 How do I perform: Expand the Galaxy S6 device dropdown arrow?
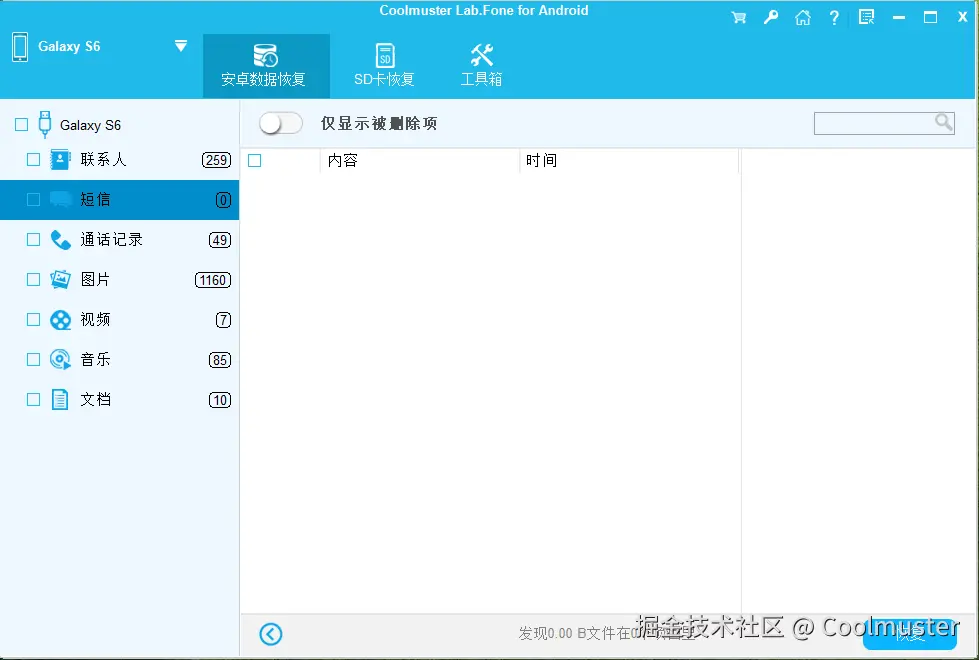(x=181, y=45)
